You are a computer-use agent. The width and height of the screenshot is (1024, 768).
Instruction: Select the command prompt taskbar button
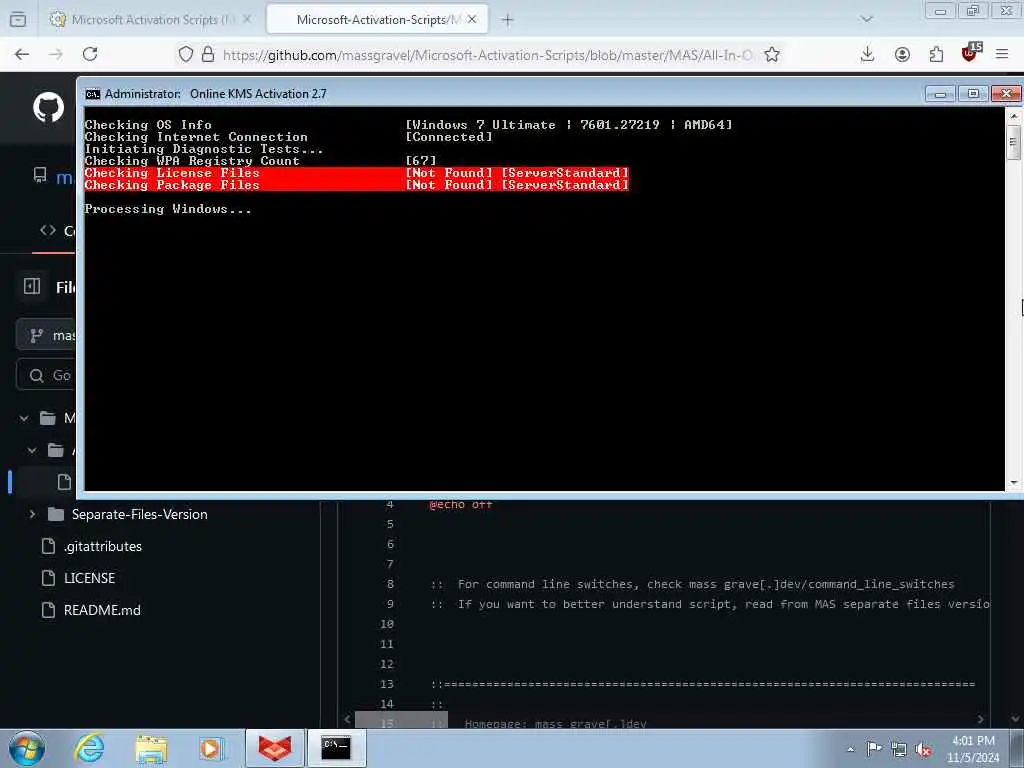336,748
